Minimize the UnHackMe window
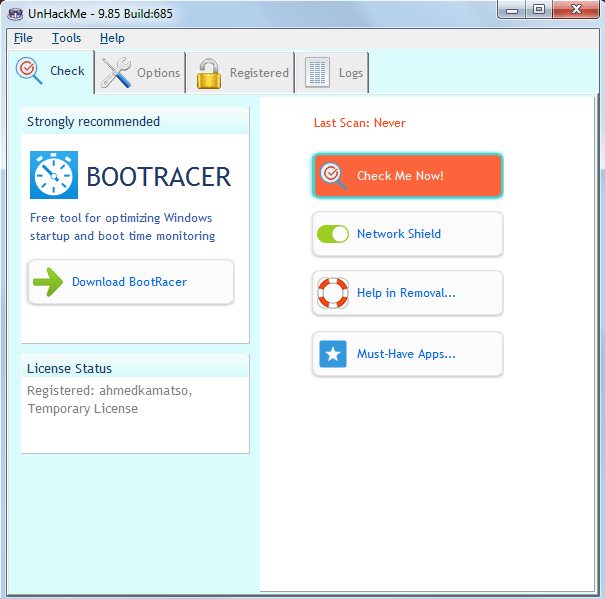605x599 pixels. click(512, 10)
